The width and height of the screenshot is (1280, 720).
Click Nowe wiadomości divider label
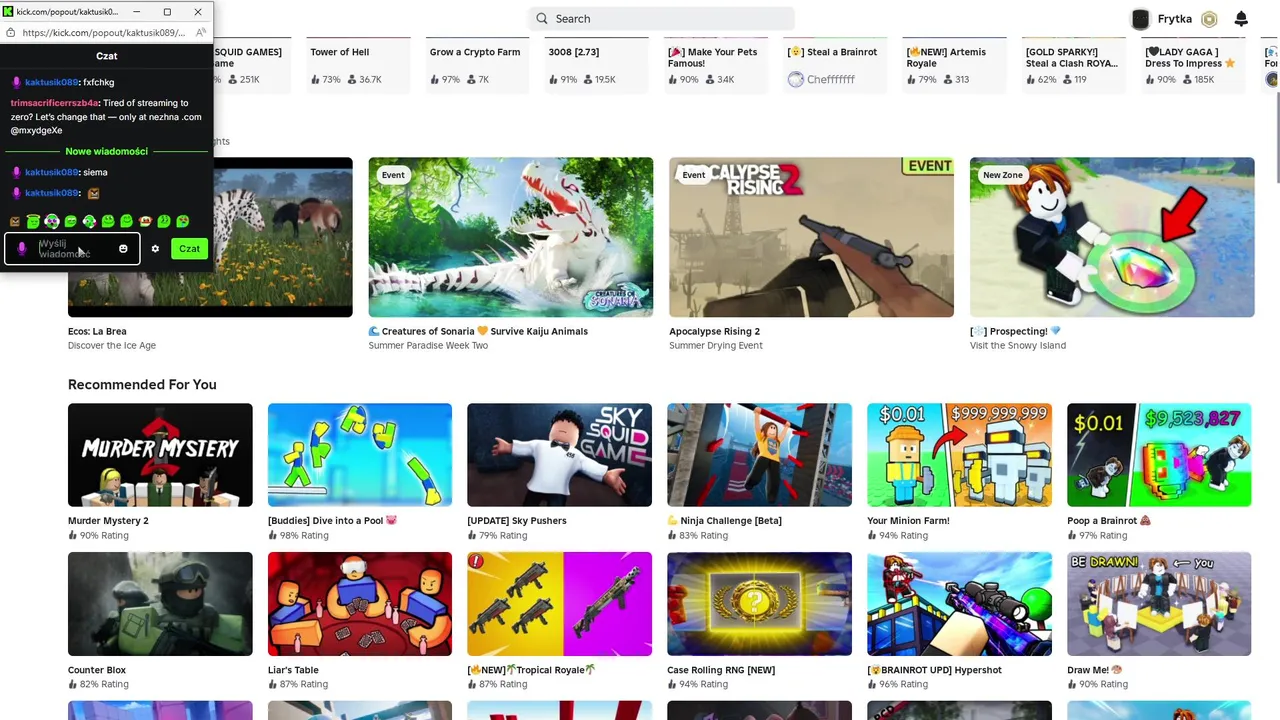coord(106,151)
